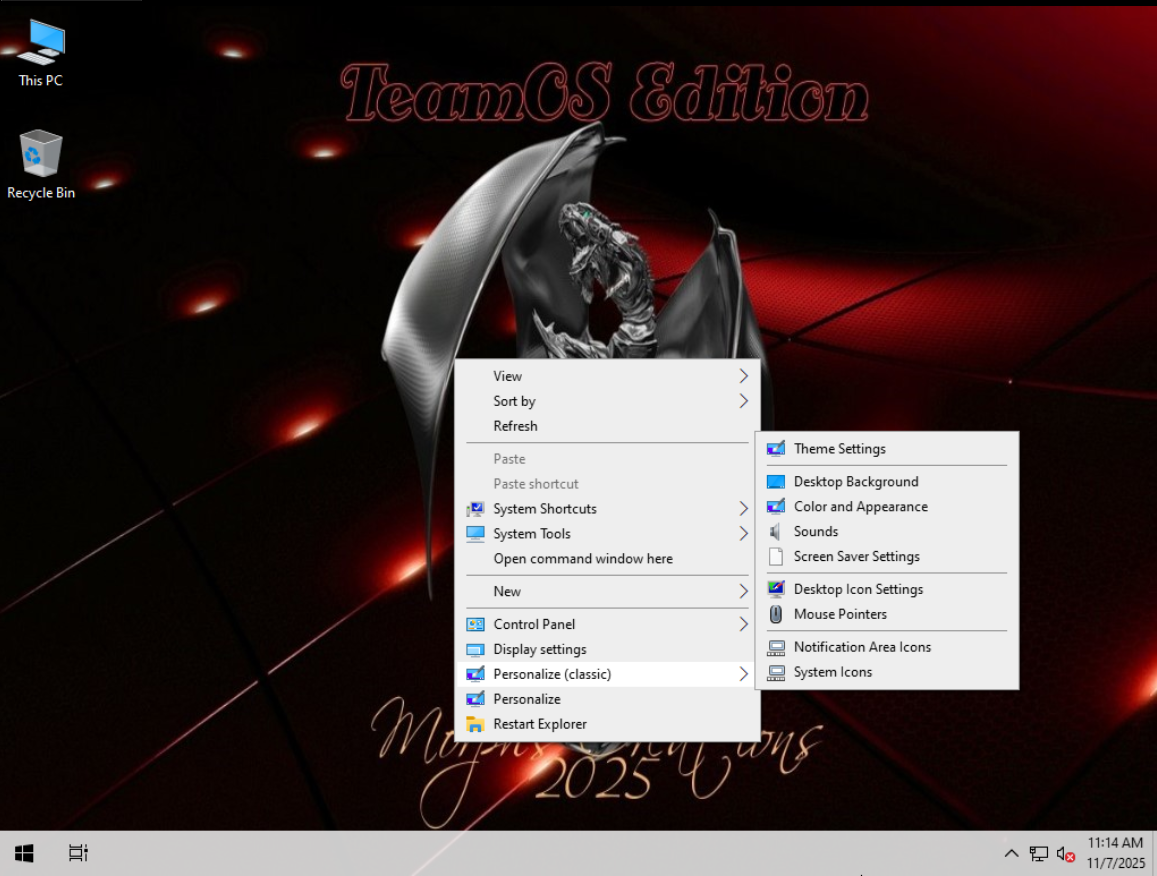The height and width of the screenshot is (876, 1157).
Task: Expand the View submenu arrow
Action: 743,376
